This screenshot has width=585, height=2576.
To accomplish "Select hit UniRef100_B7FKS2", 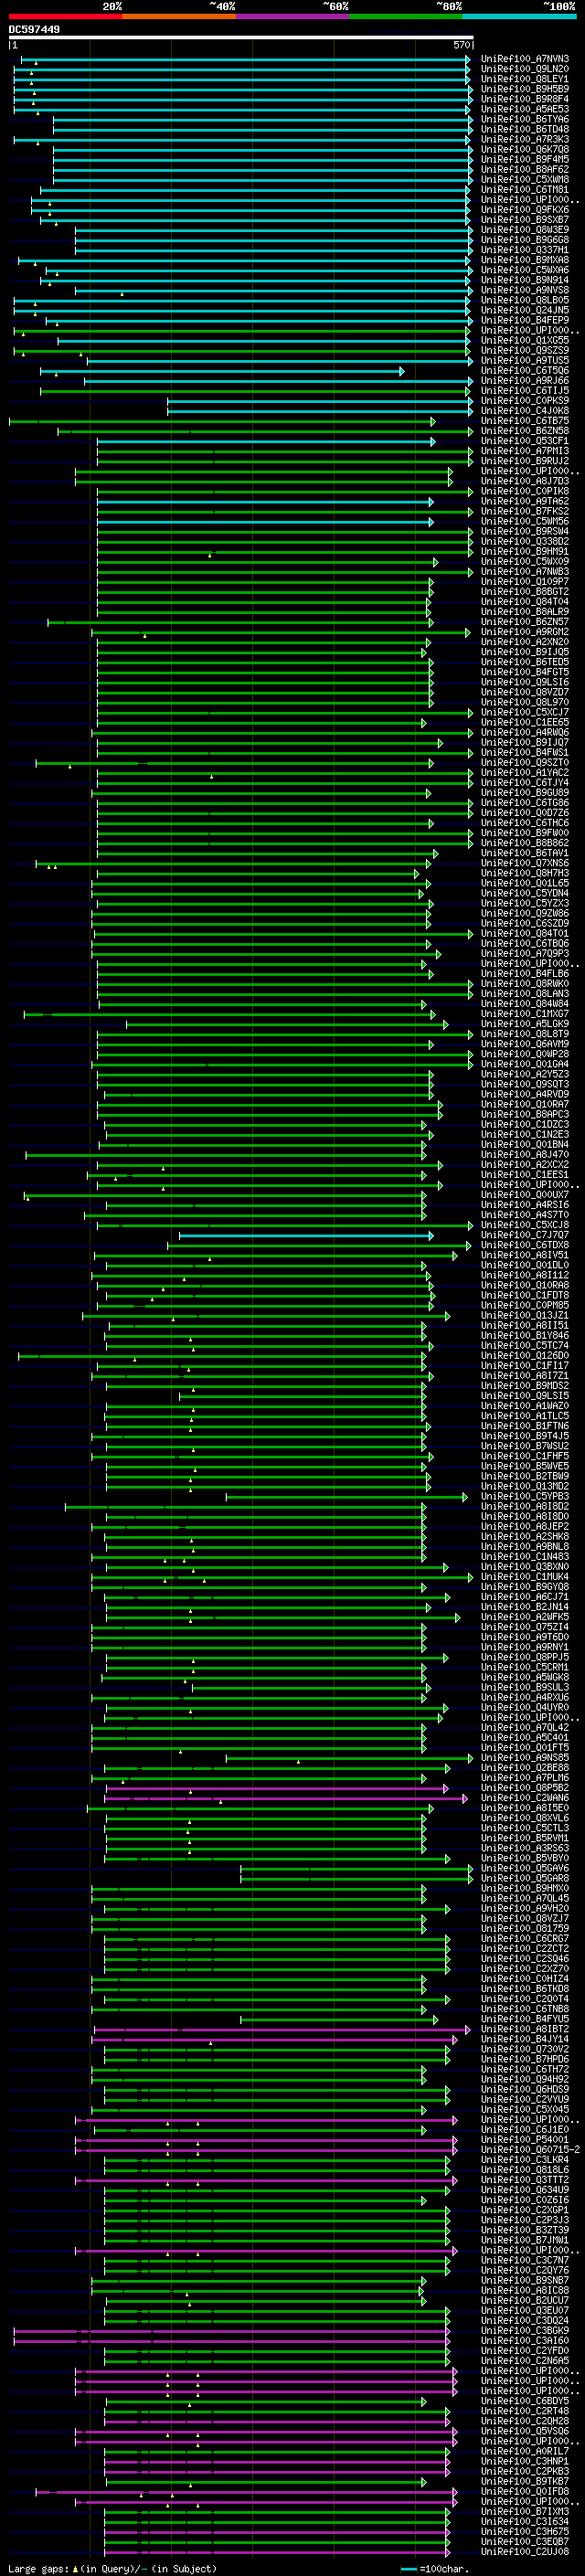I will tap(525, 511).
